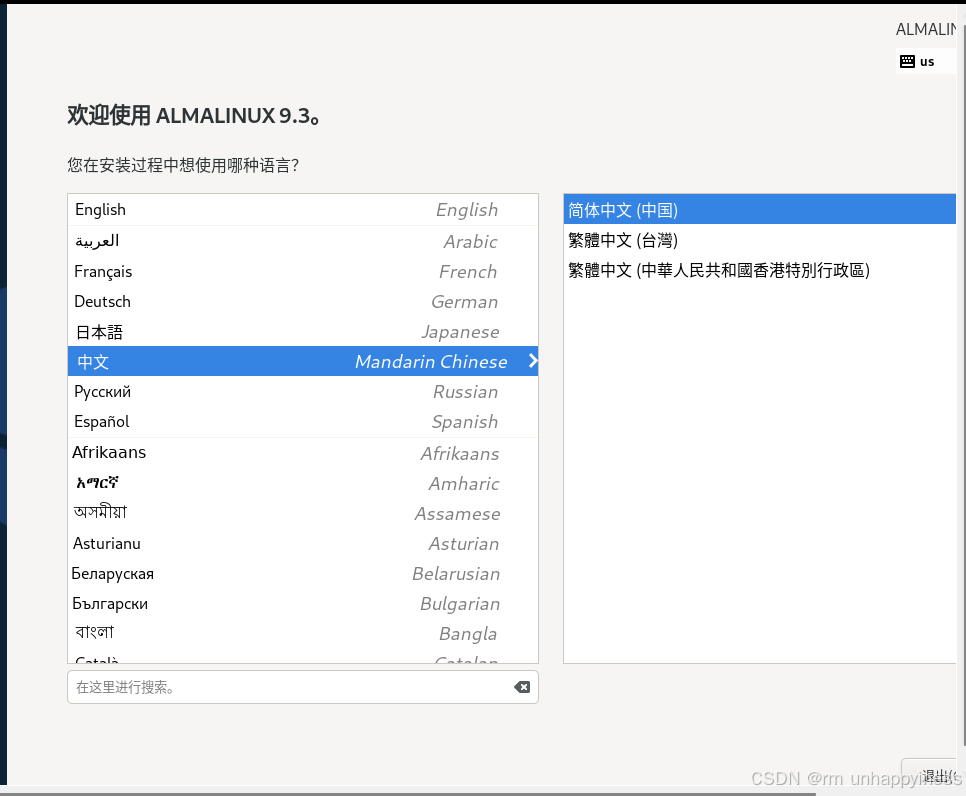Viewport: 966px width, 796px height.
Task: Select the Amharic language row
Action: coord(302,483)
